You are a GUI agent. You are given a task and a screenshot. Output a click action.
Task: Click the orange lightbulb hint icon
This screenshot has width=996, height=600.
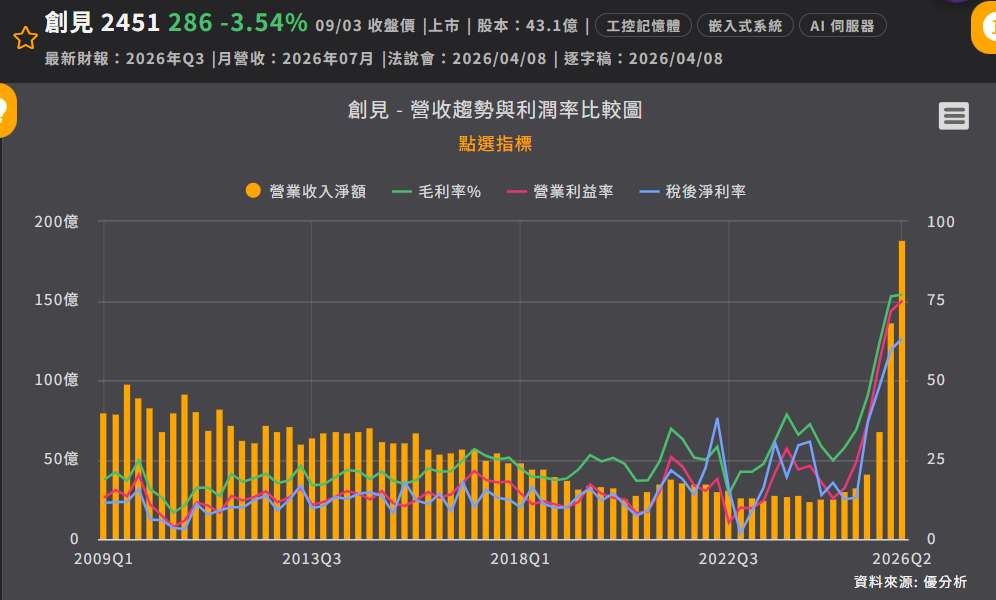tap(6, 110)
